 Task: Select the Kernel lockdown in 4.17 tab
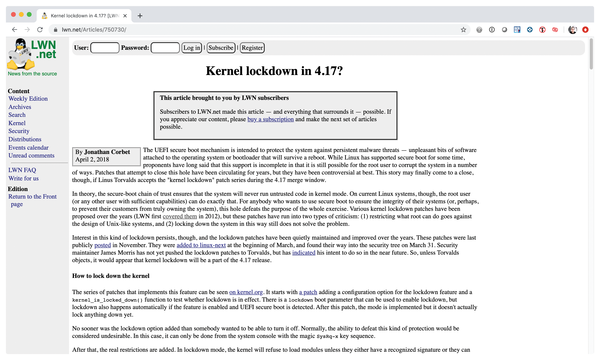84,16
